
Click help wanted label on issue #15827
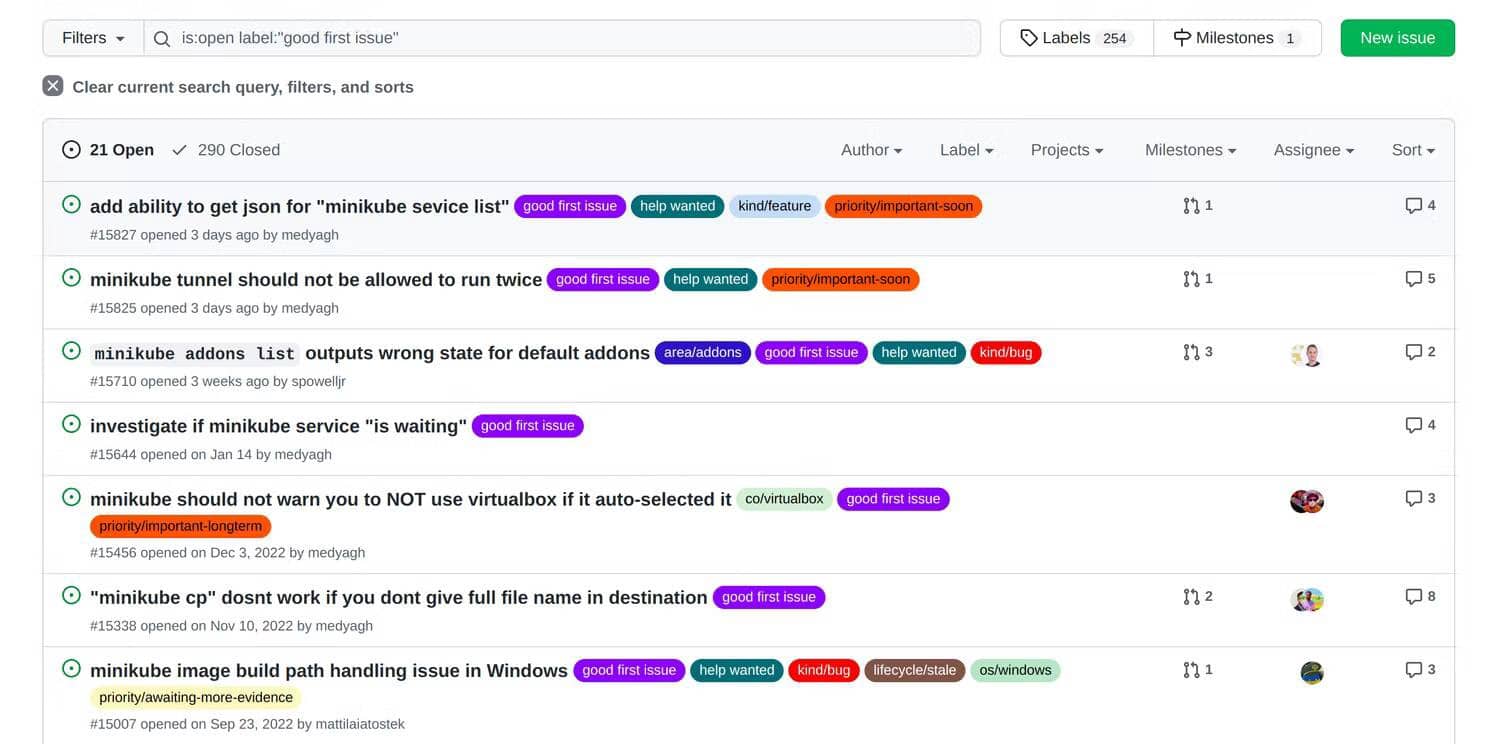678,206
